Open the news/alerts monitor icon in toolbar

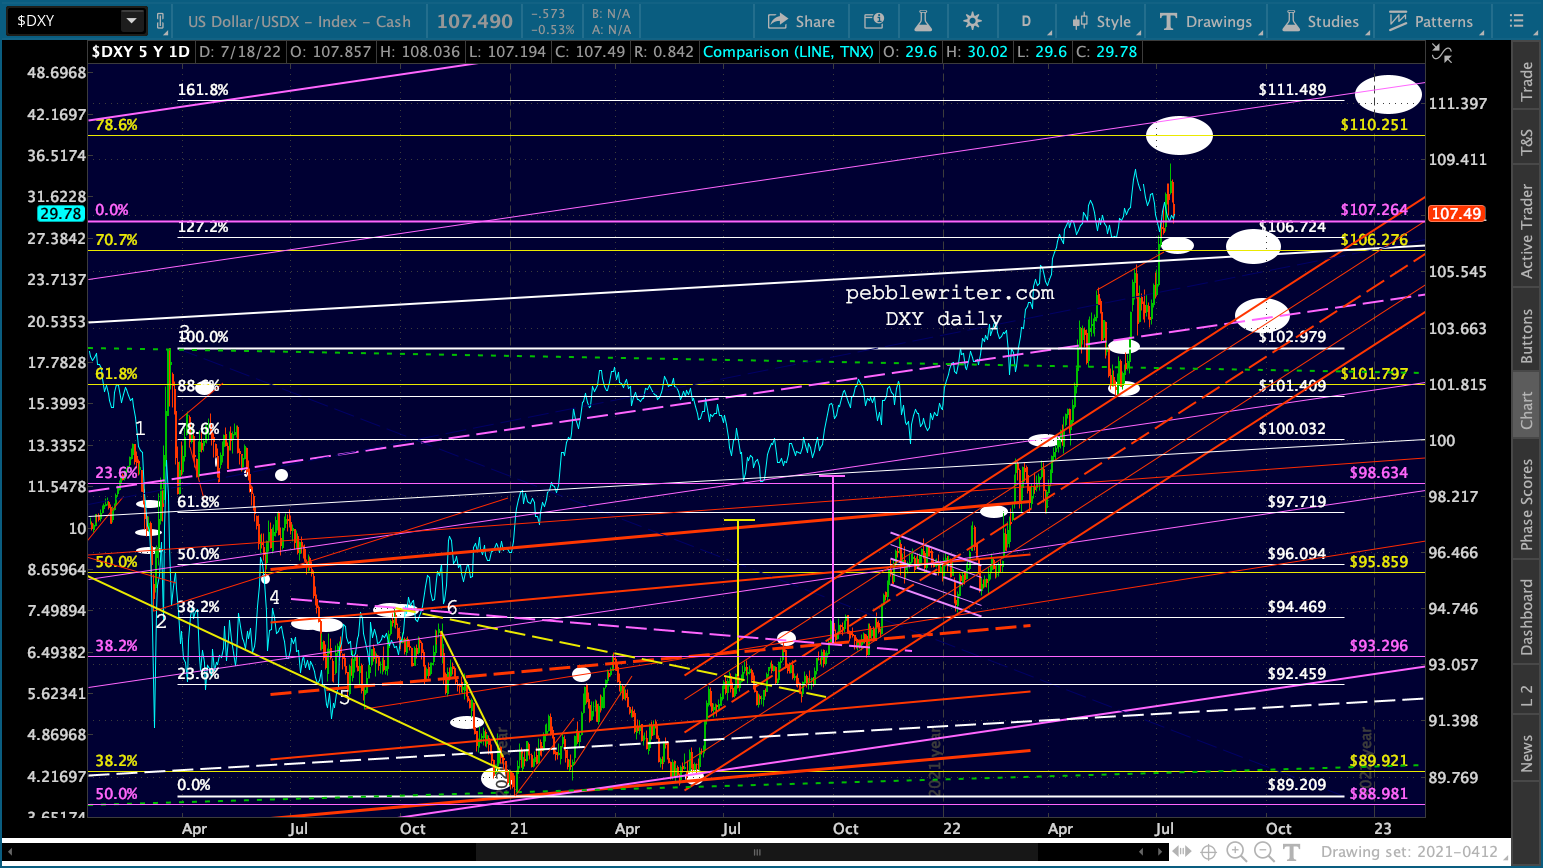[873, 21]
